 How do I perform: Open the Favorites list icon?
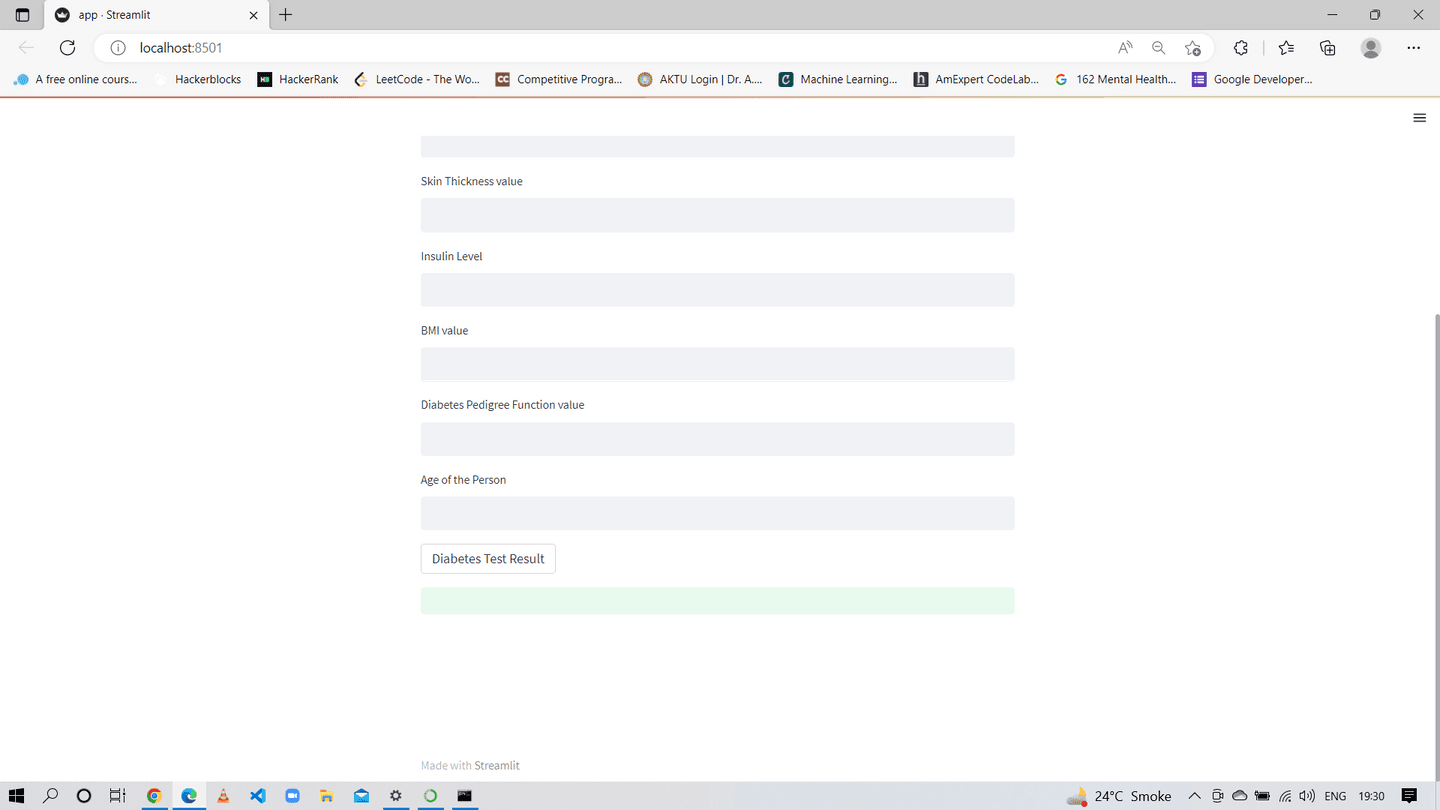(1286, 48)
